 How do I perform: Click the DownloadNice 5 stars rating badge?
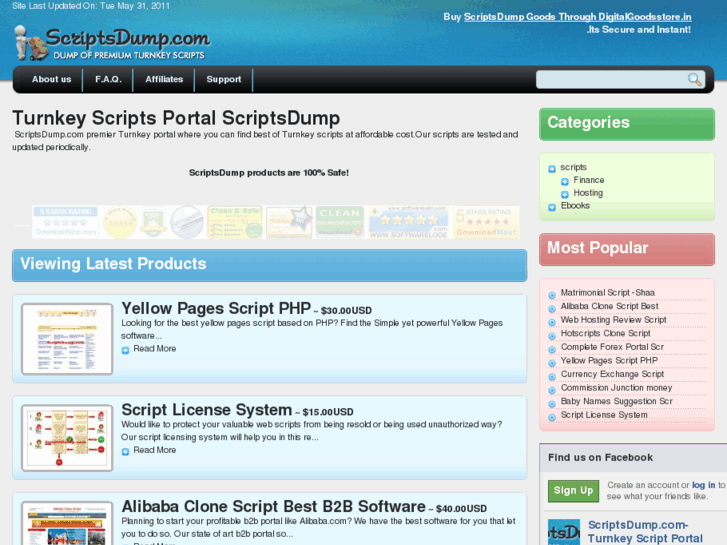[65, 222]
